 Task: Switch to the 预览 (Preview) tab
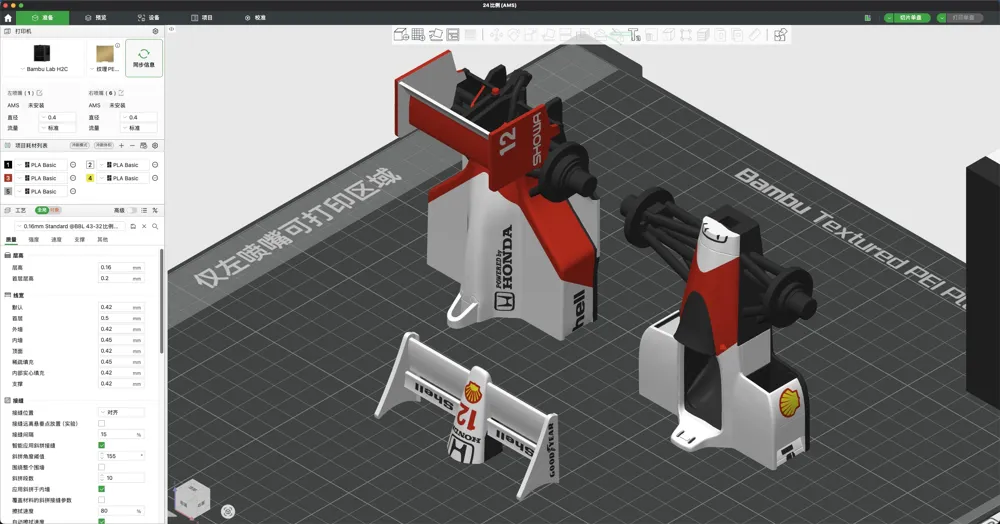click(x=96, y=18)
